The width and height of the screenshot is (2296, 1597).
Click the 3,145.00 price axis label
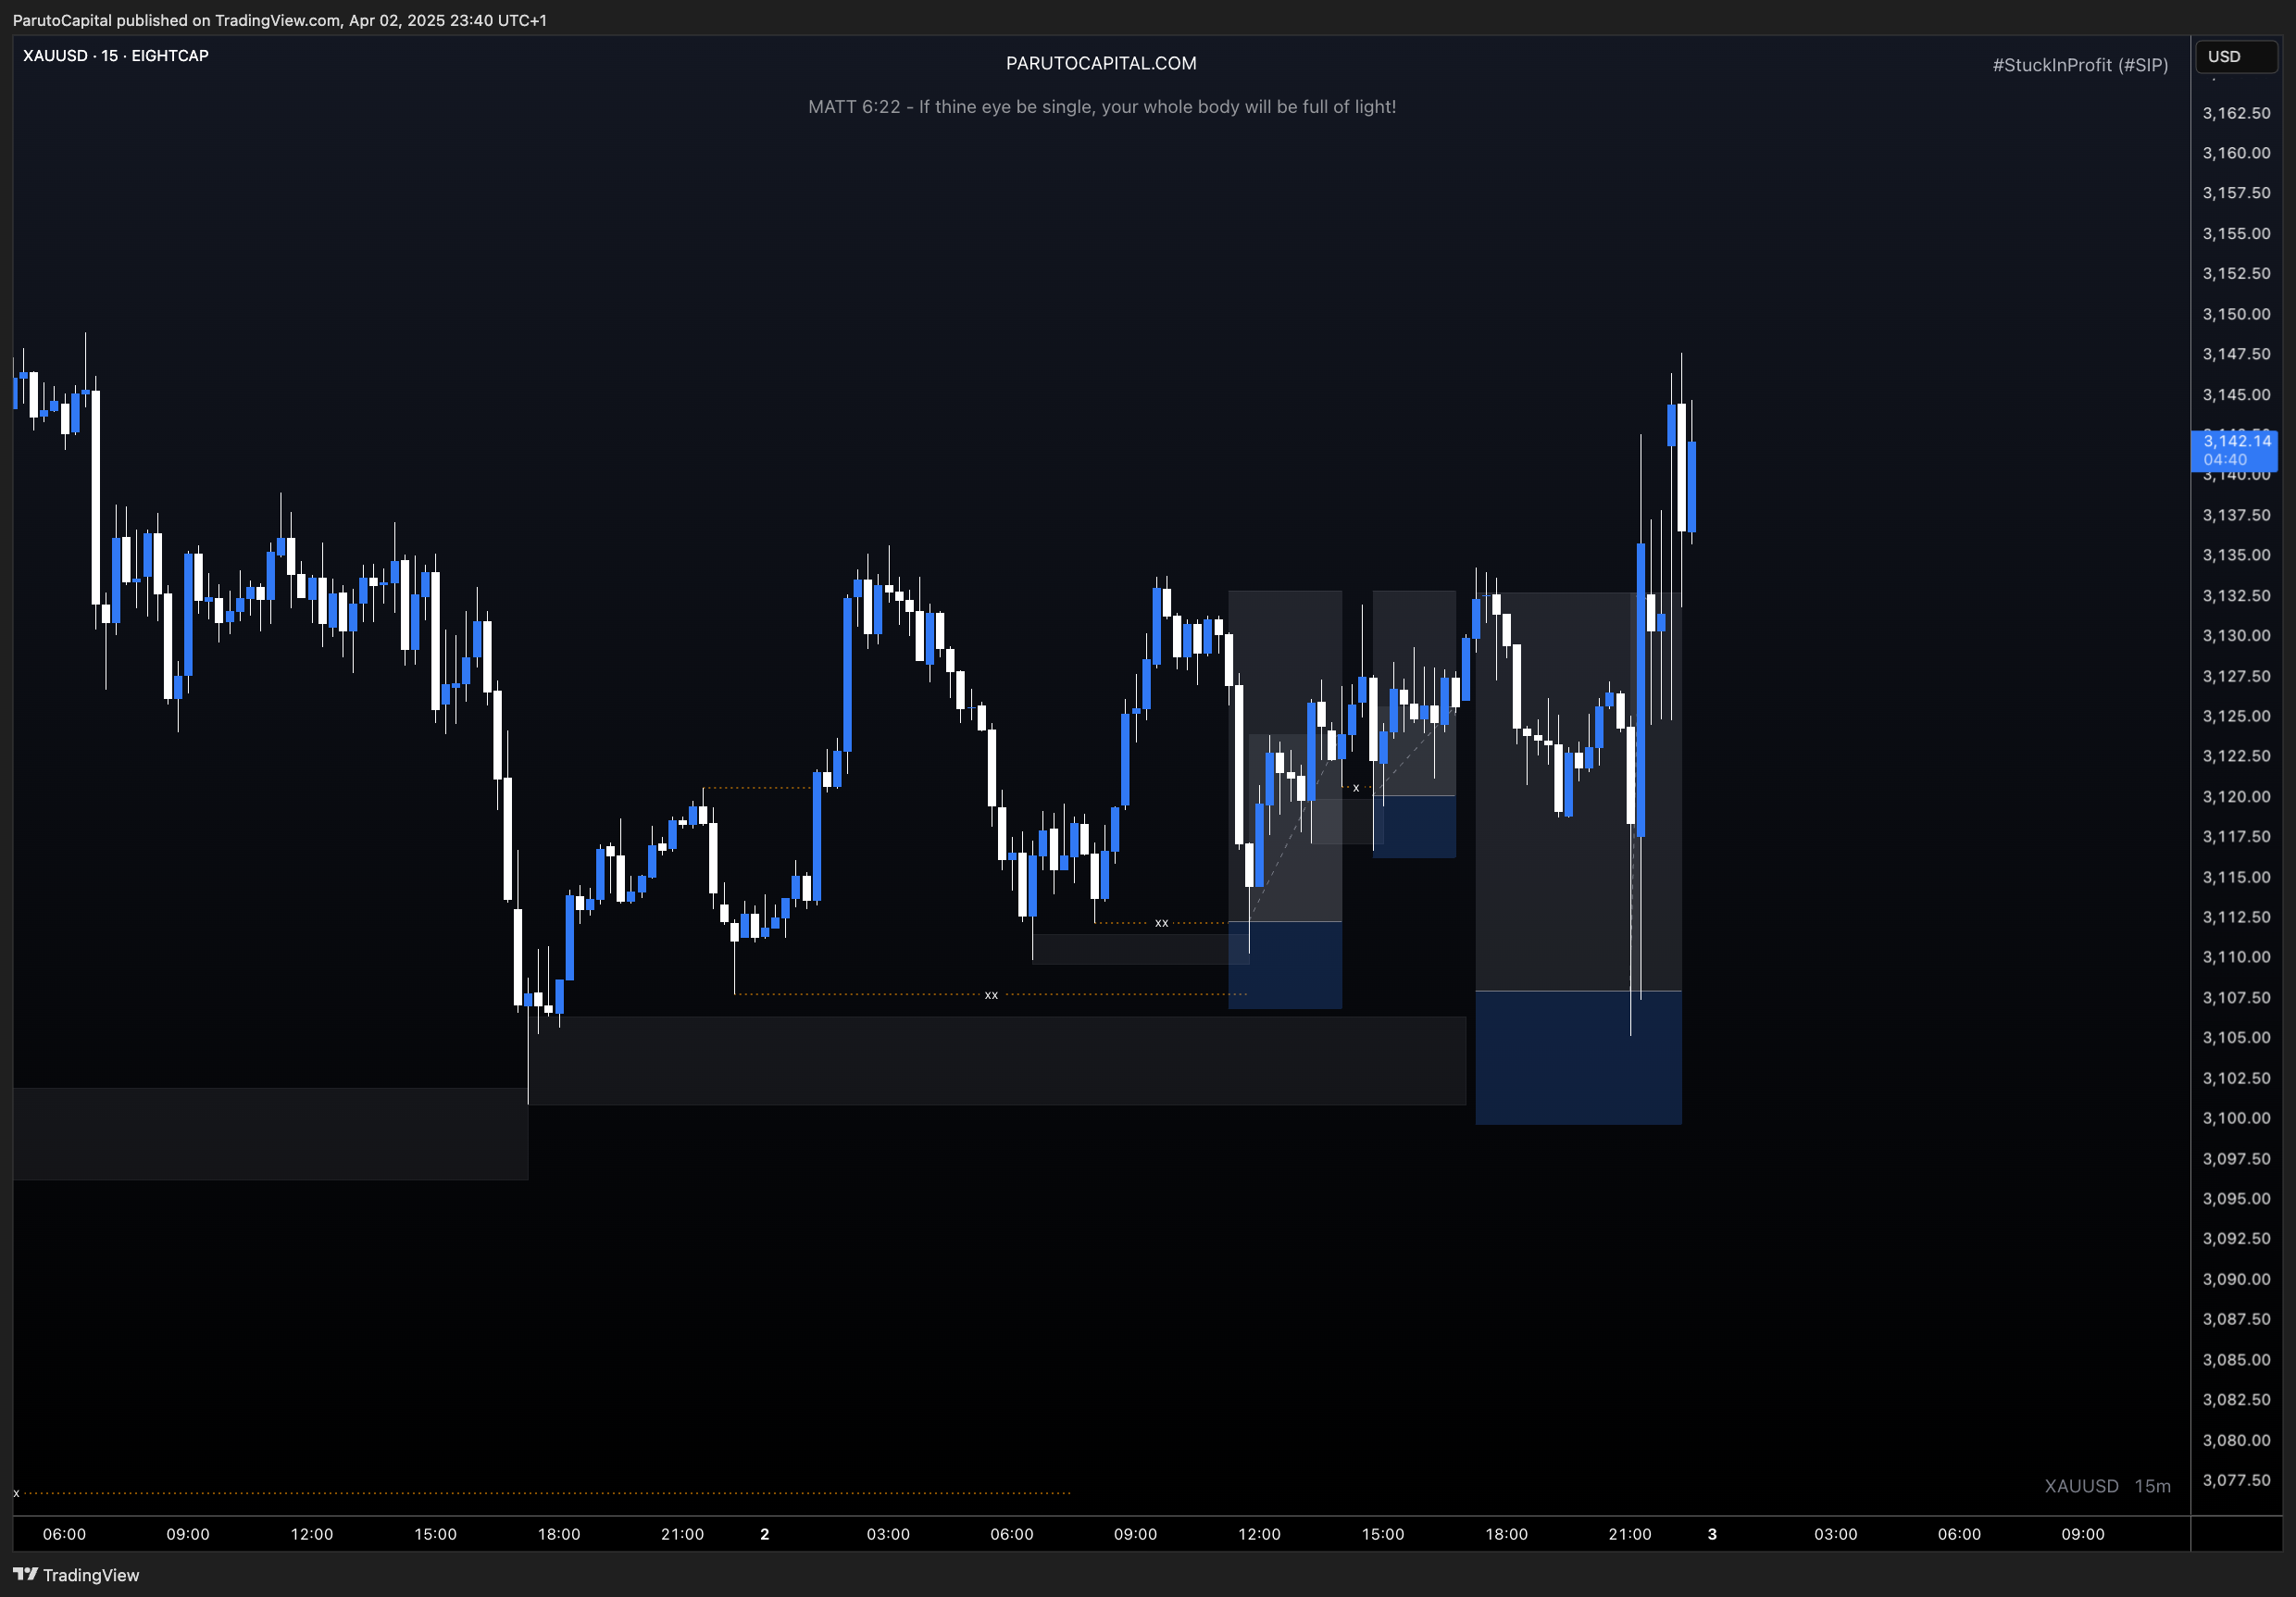2236,394
